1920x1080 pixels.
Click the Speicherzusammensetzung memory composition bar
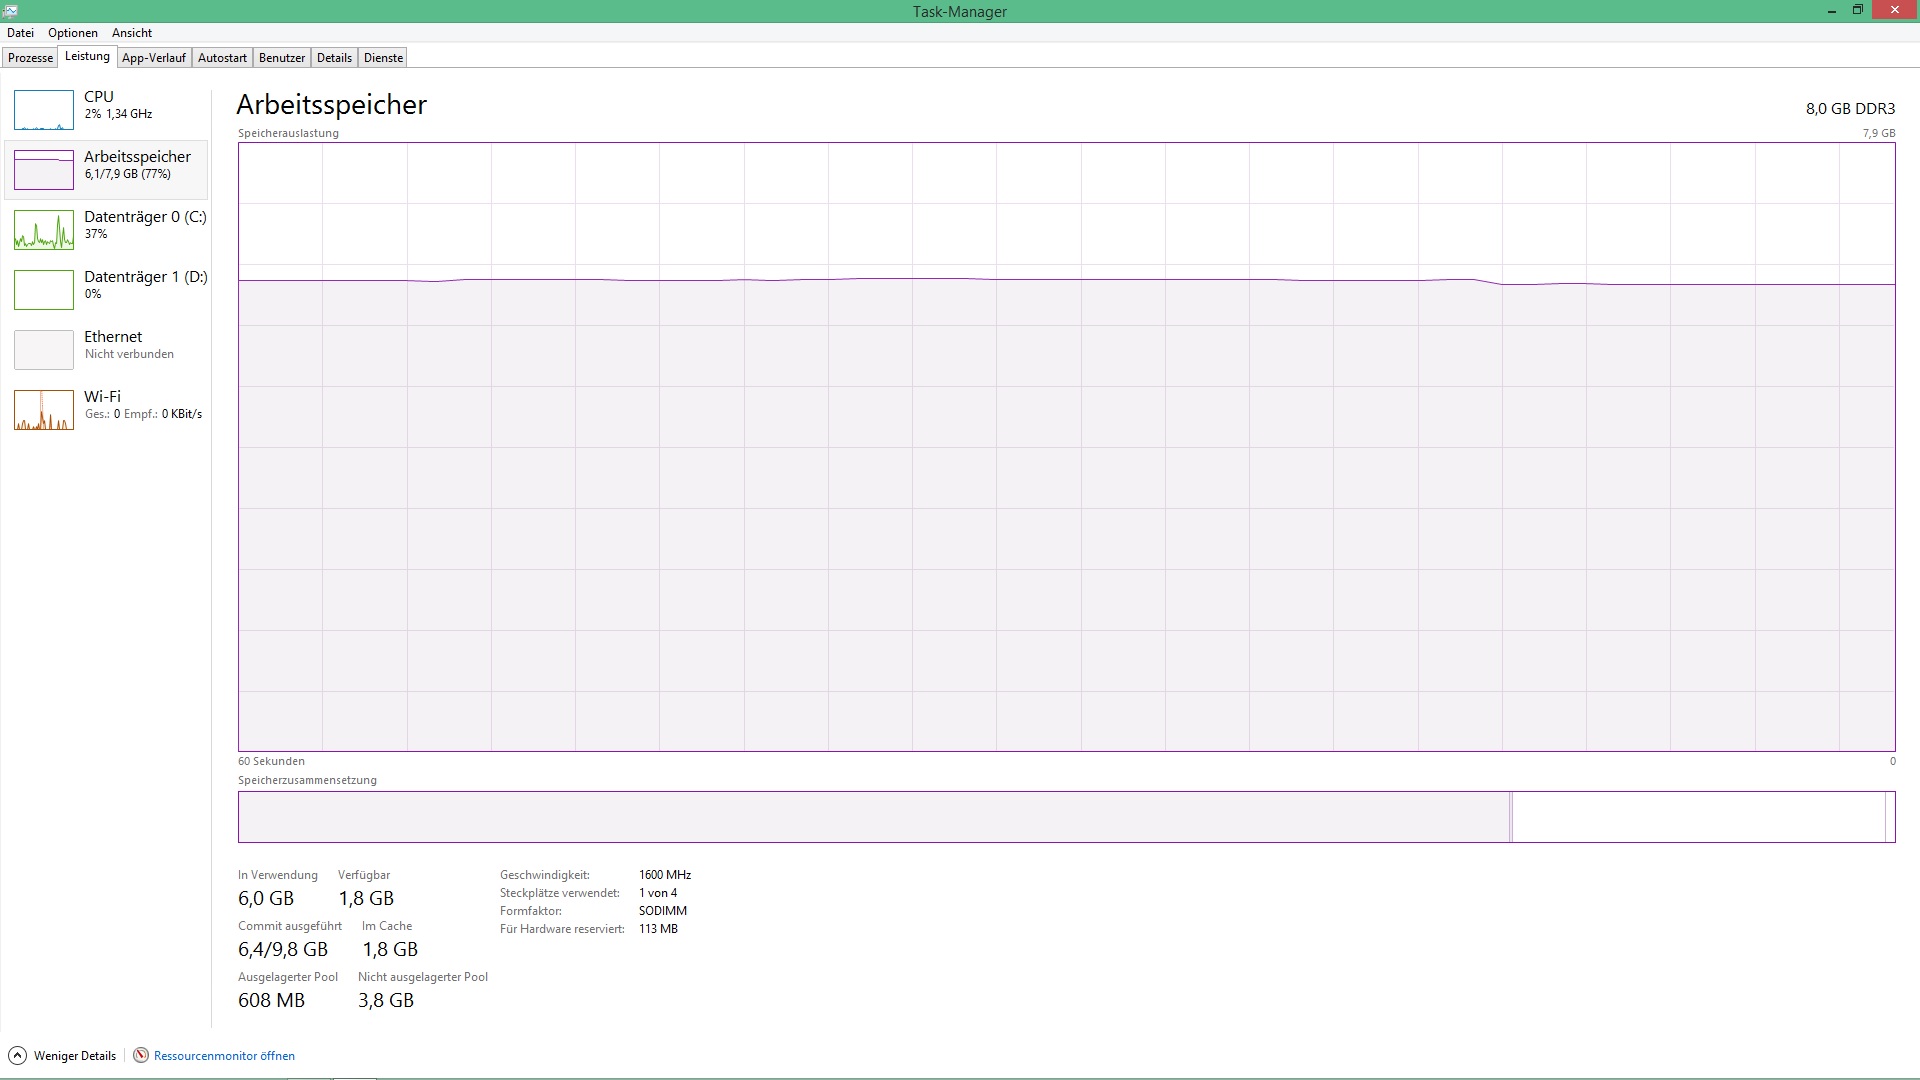[1066, 817]
